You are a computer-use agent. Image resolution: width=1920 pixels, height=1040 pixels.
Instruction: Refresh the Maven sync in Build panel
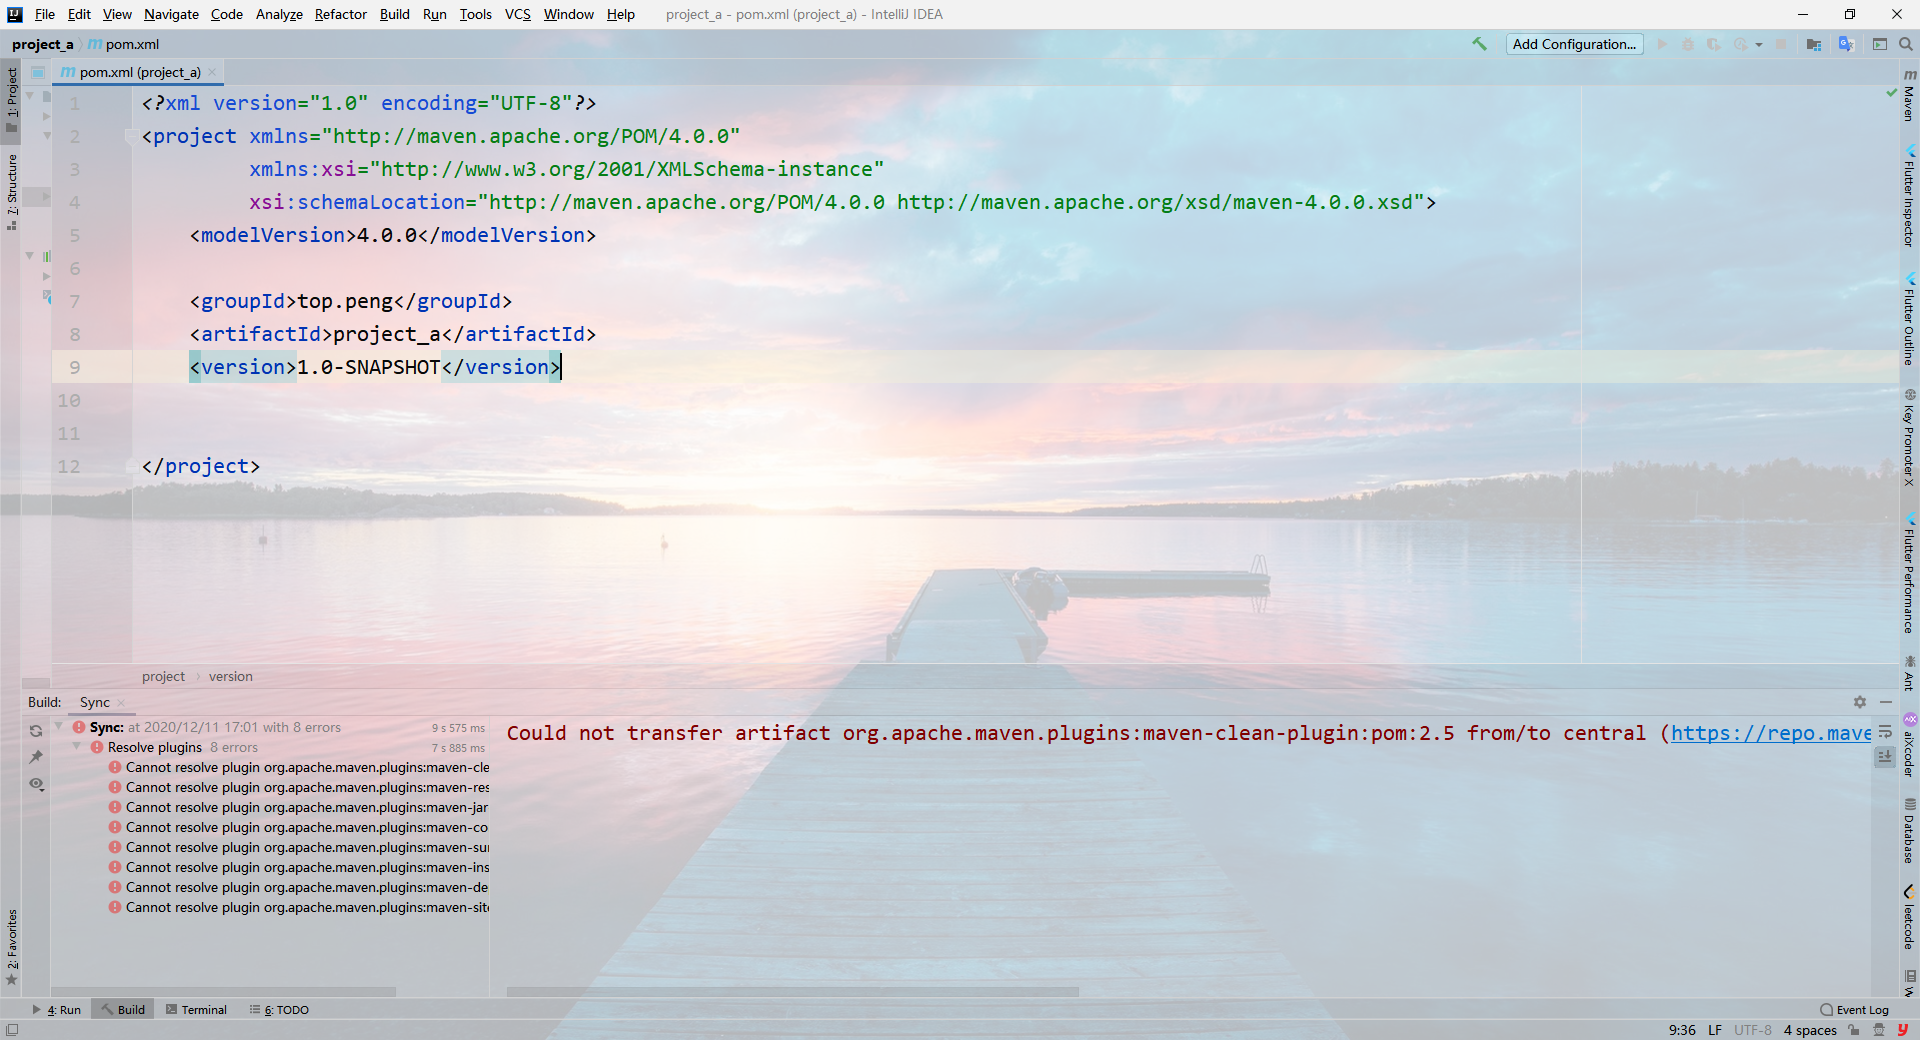tap(36, 731)
